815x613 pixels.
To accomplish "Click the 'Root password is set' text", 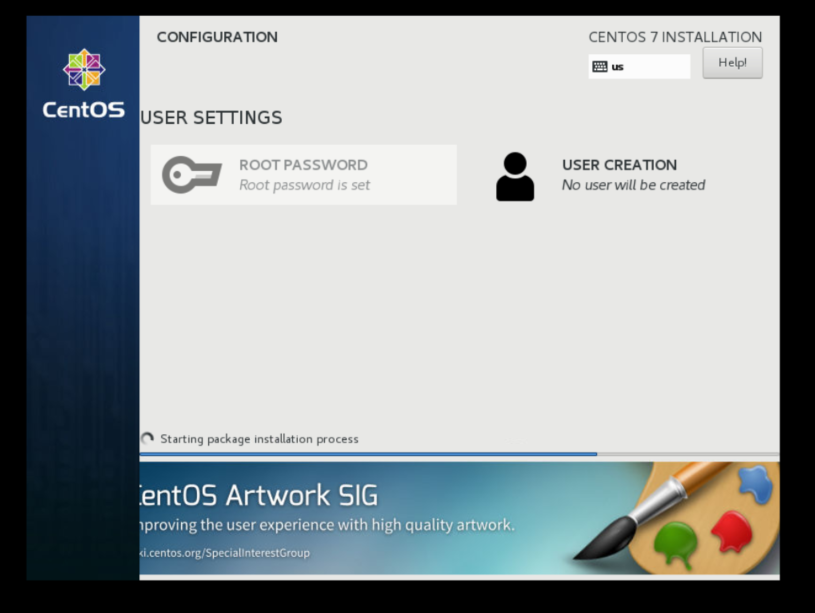I will (305, 185).
